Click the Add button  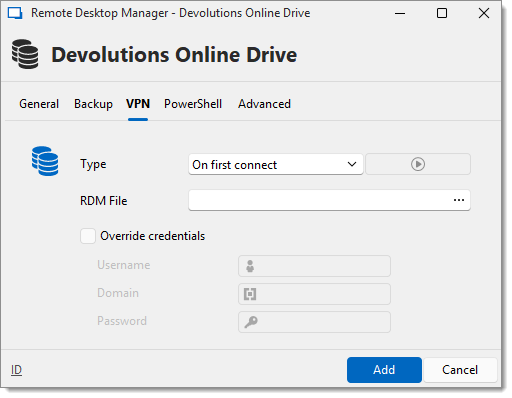(384, 370)
